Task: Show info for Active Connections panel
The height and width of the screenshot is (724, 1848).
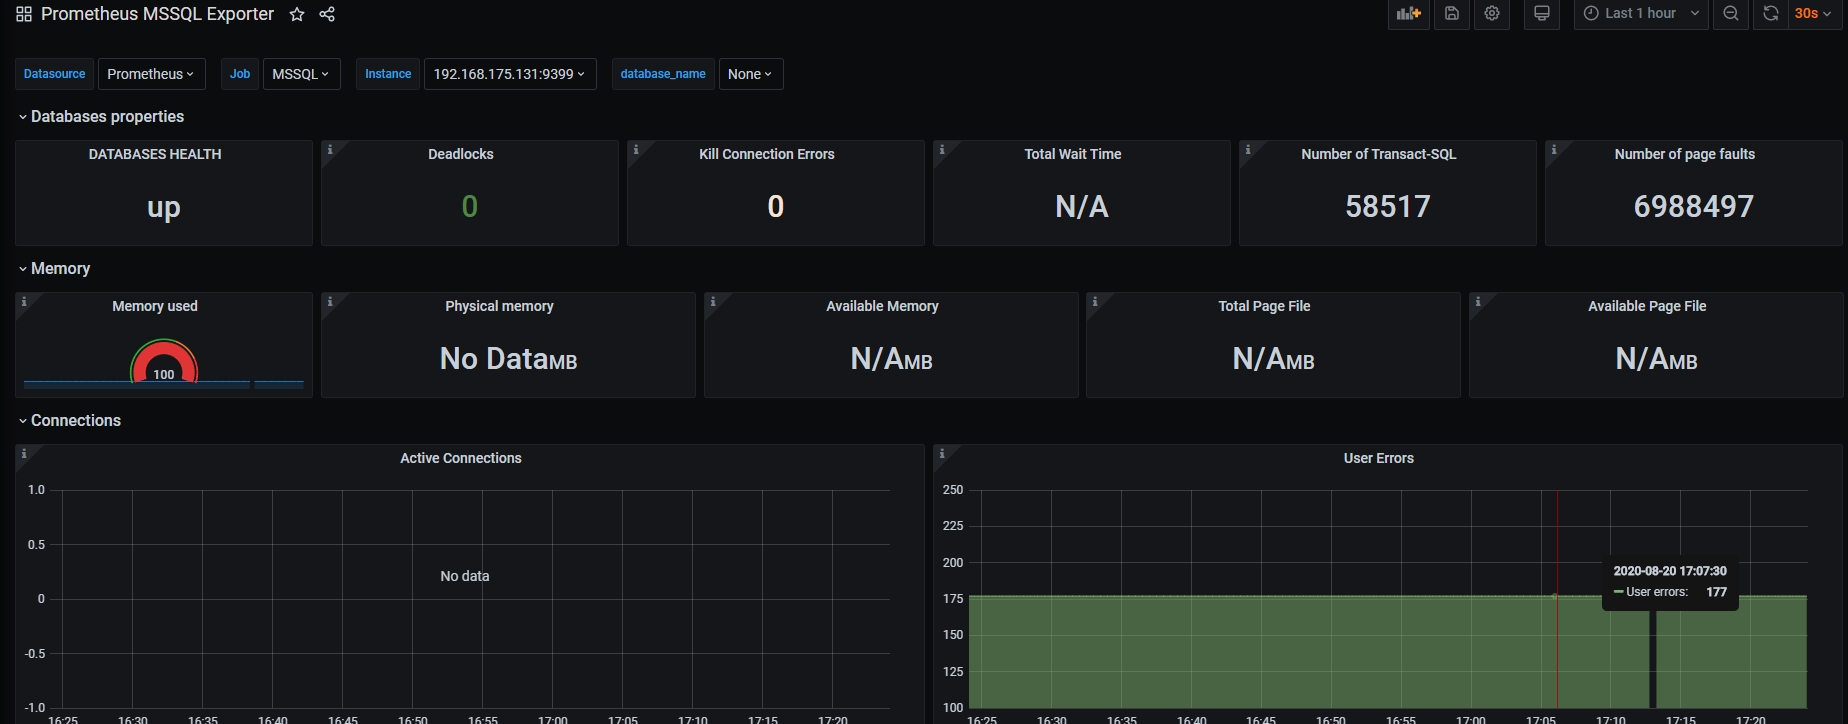Action: tap(24, 454)
